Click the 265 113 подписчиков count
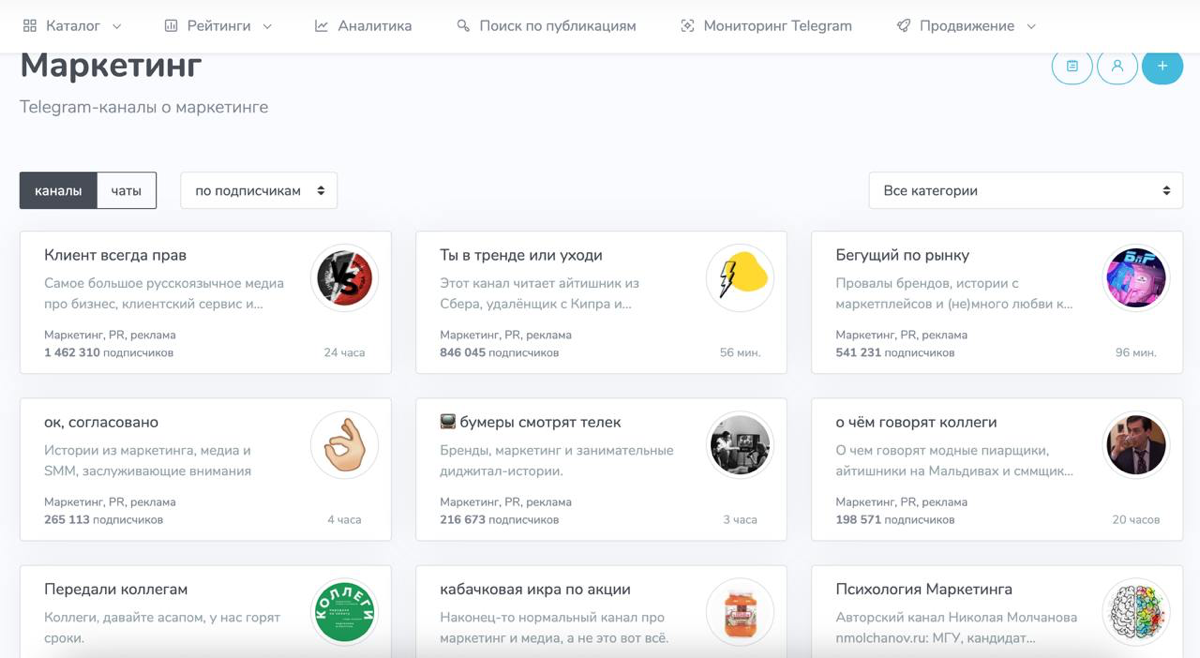The height and width of the screenshot is (658, 1200). (103, 520)
